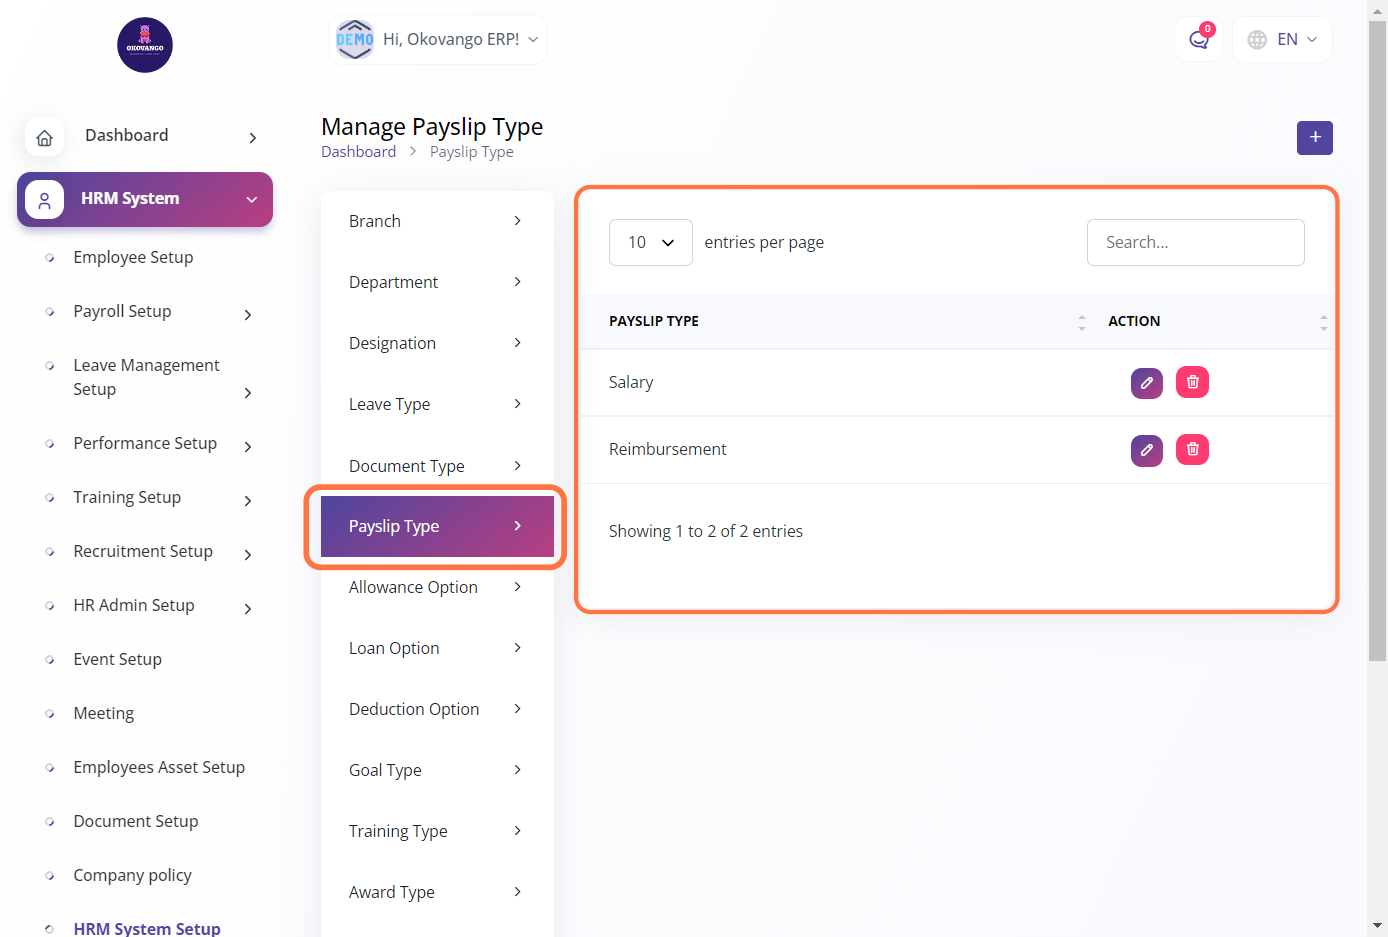The image size is (1388, 937).
Task: Open the EN language dropdown
Action: coord(1282,40)
